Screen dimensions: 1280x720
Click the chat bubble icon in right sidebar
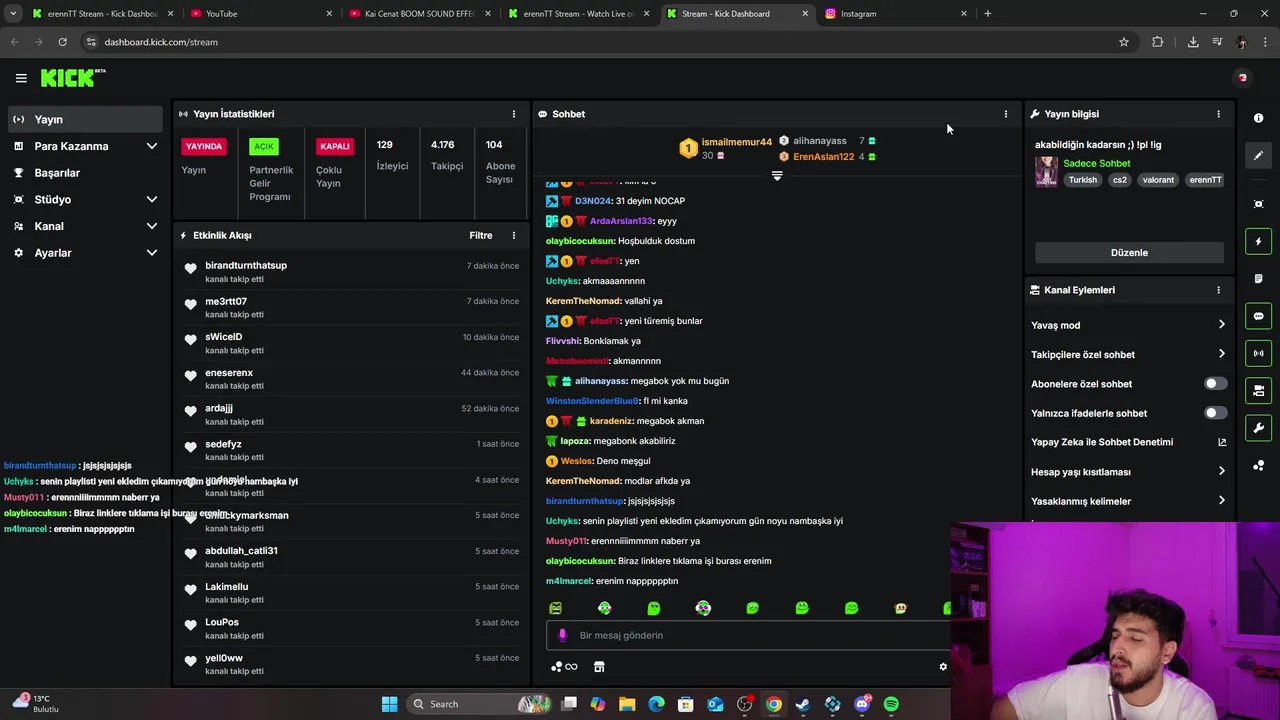tap(1258, 316)
